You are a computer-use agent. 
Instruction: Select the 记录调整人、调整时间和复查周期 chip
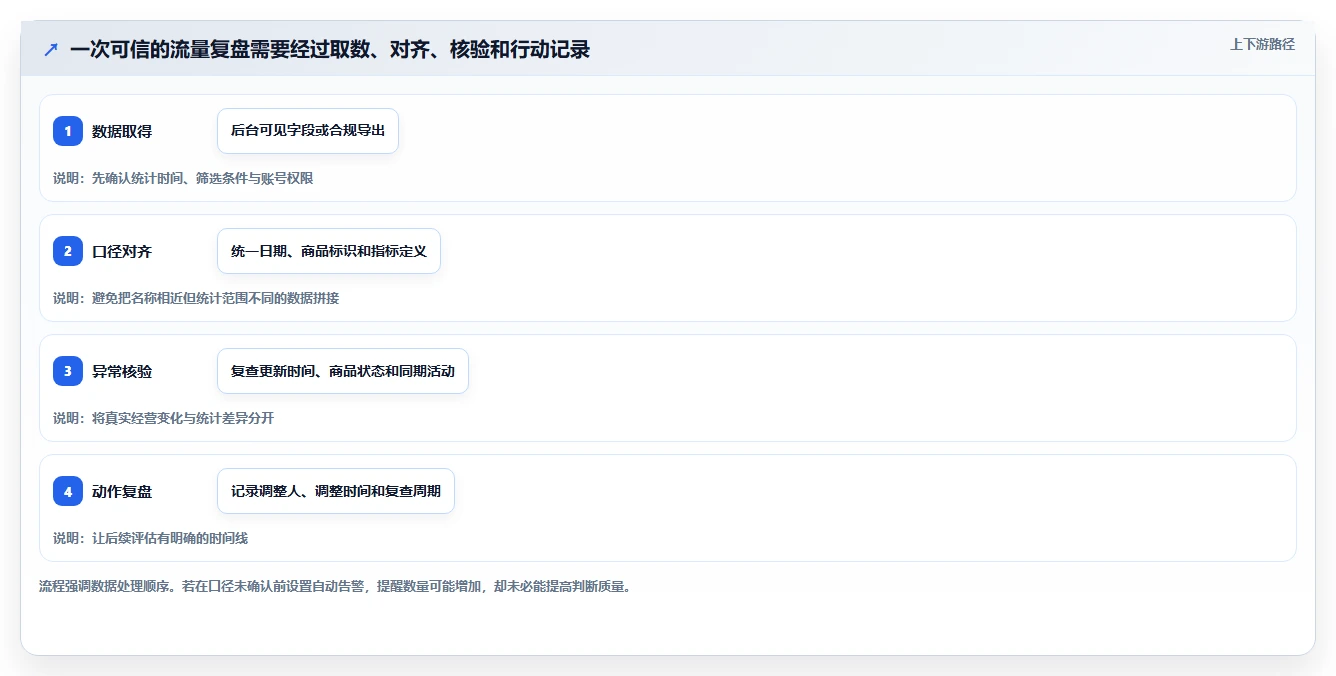(x=336, y=491)
